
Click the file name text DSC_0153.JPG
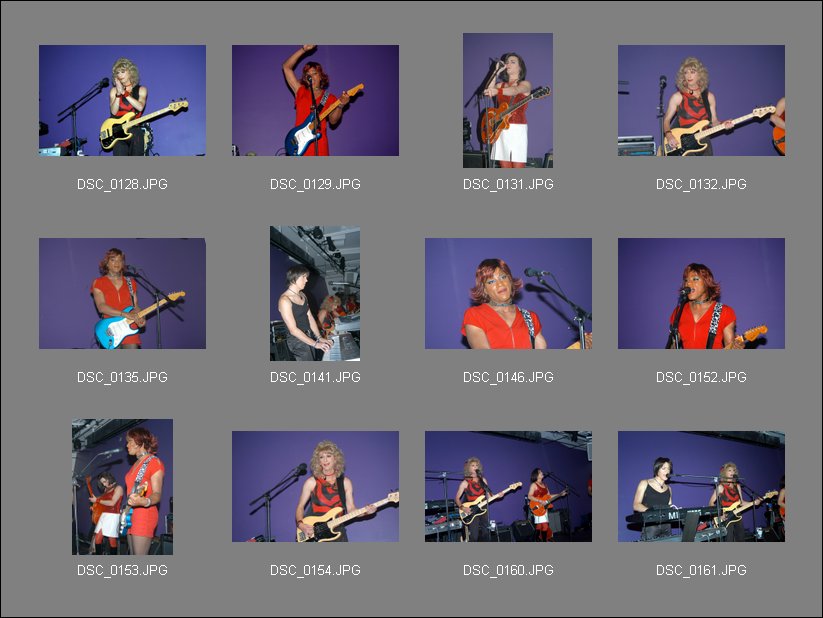click(122, 570)
